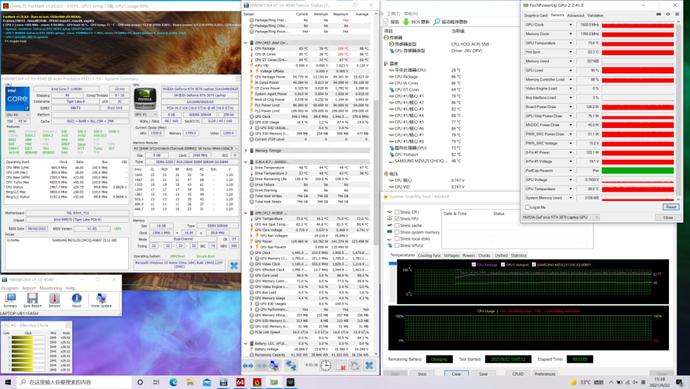This screenshot has height=389, width=690.
Task: Open the HWiNFO Sensors thermometer icon
Action: (x=55, y=300)
